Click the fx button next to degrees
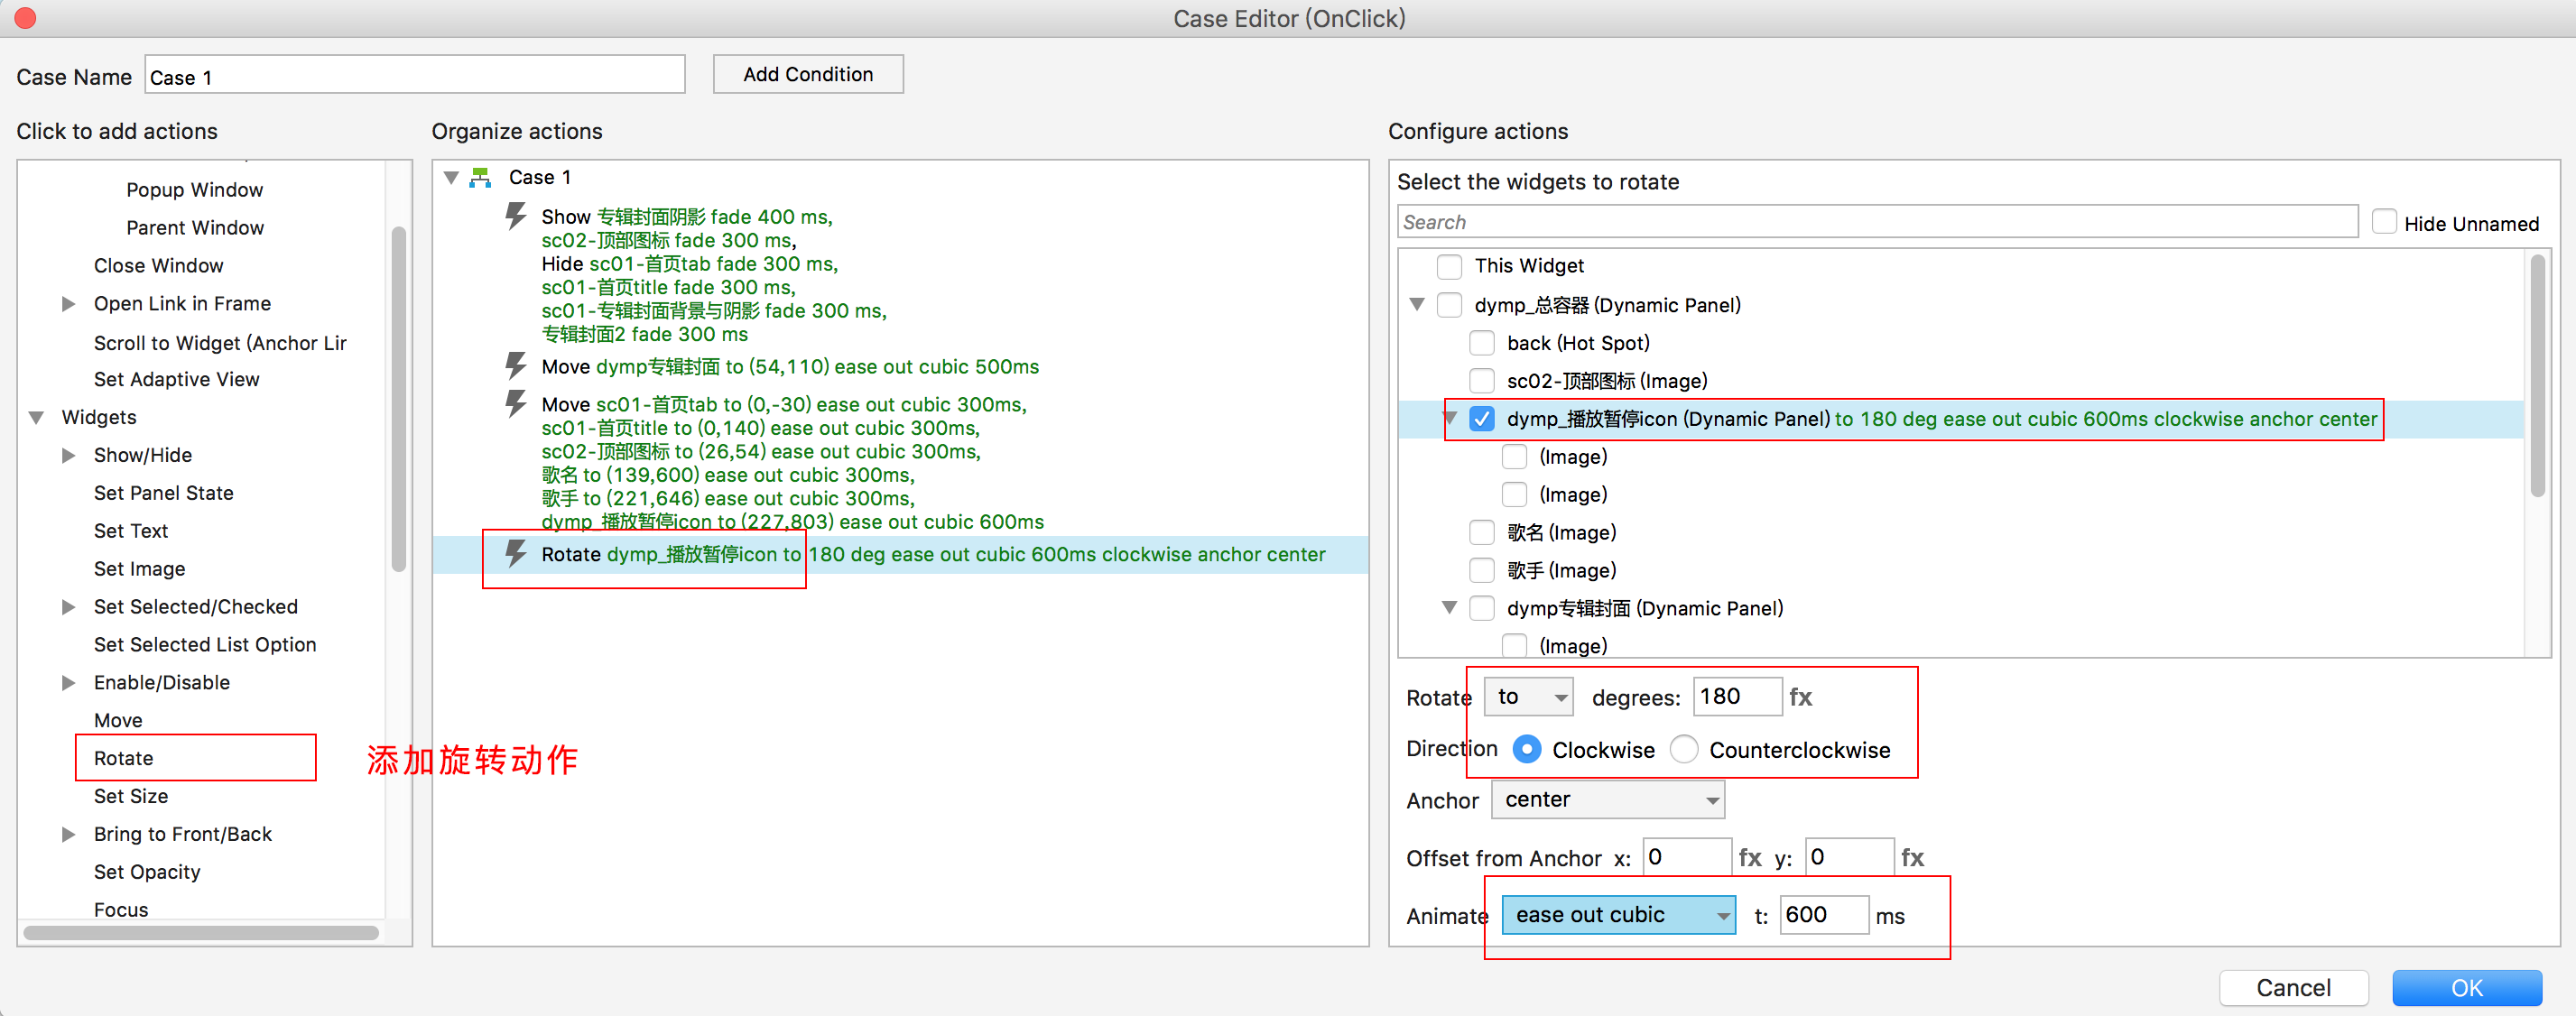 (x=1800, y=697)
